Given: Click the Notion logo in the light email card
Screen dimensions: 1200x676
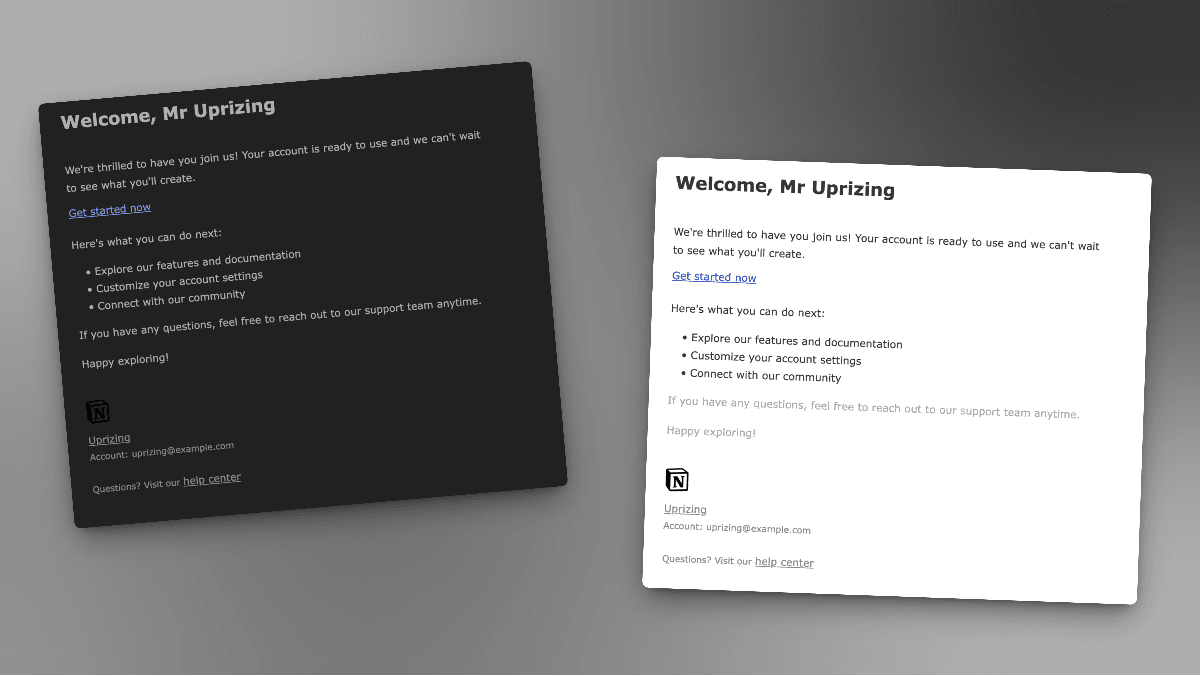Looking at the screenshot, I should [x=677, y=480].
